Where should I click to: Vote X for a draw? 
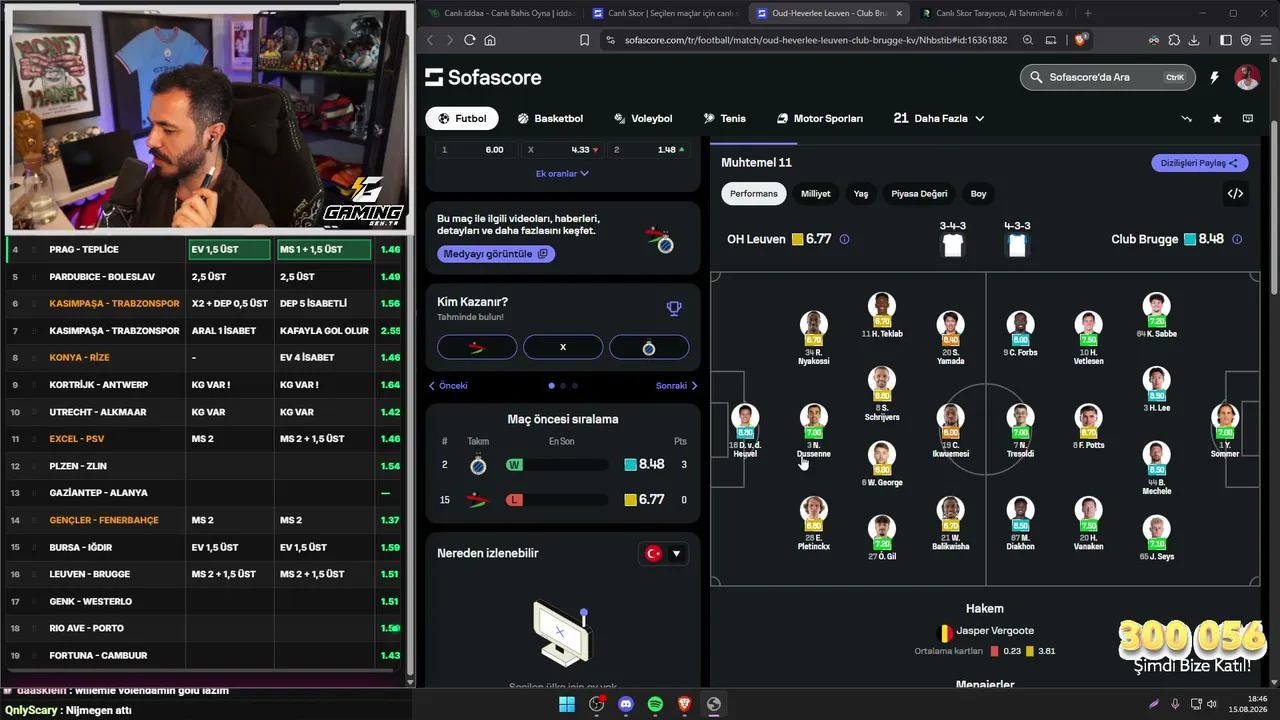[x=563, y=347]
